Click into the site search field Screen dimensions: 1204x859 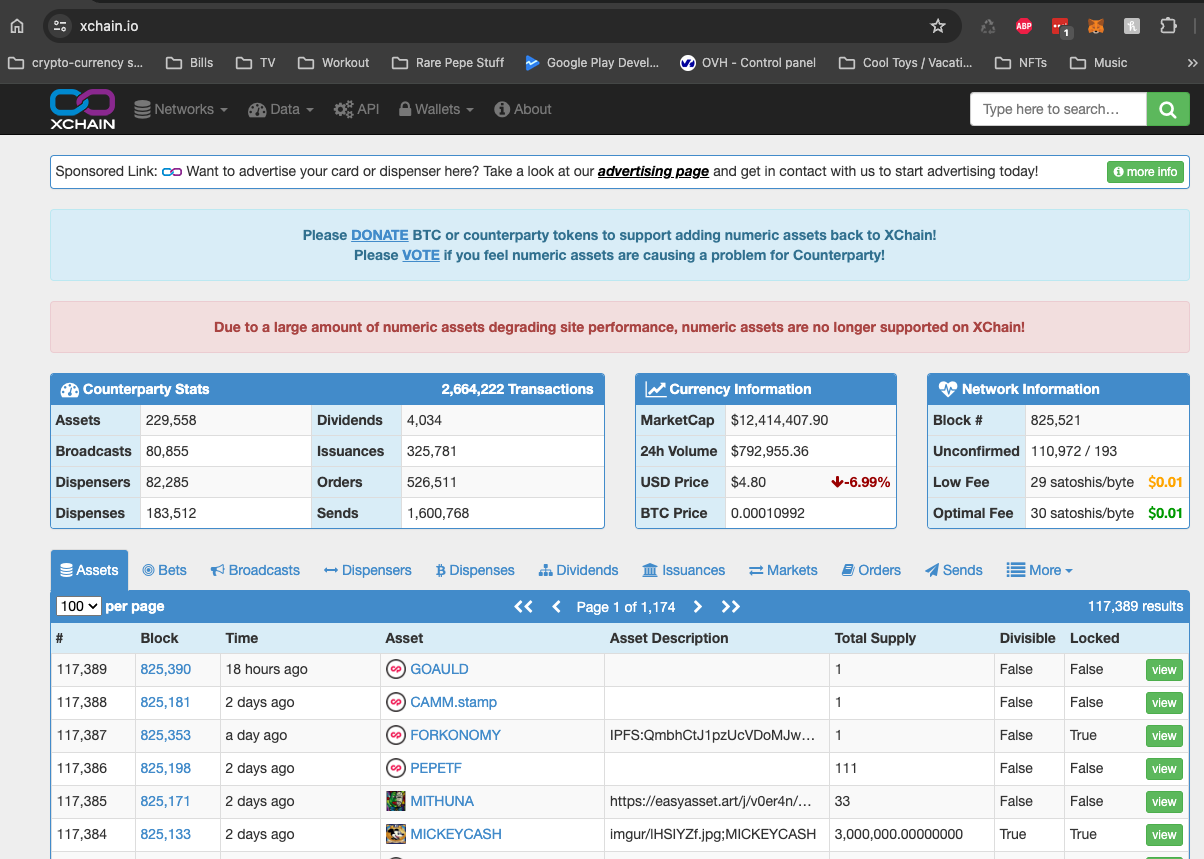pos(1058,109)
